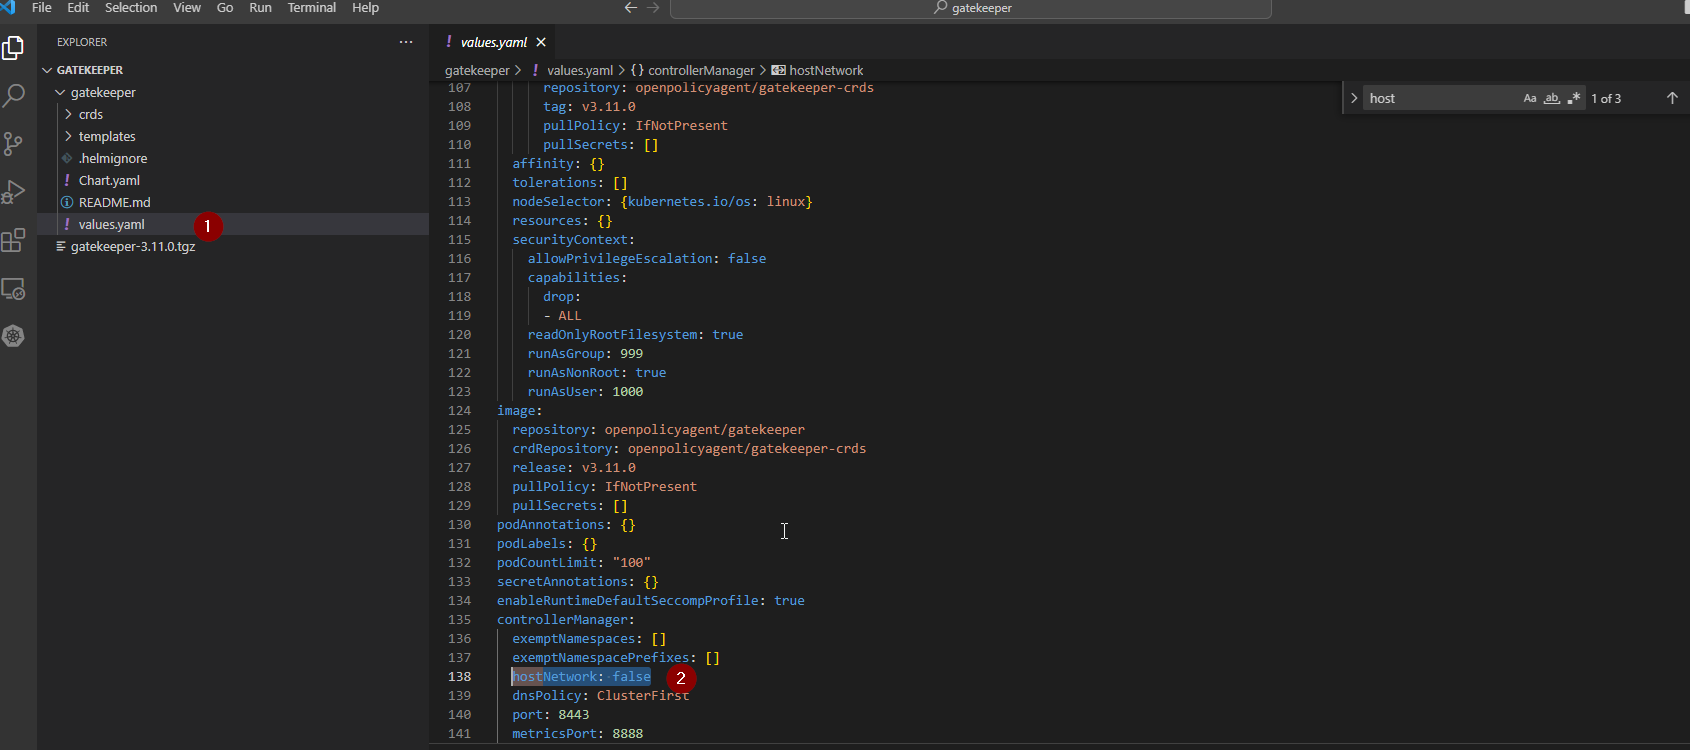Open the File menu
Viewport: 1690px width, 750px height.
(x=42, y=8)
